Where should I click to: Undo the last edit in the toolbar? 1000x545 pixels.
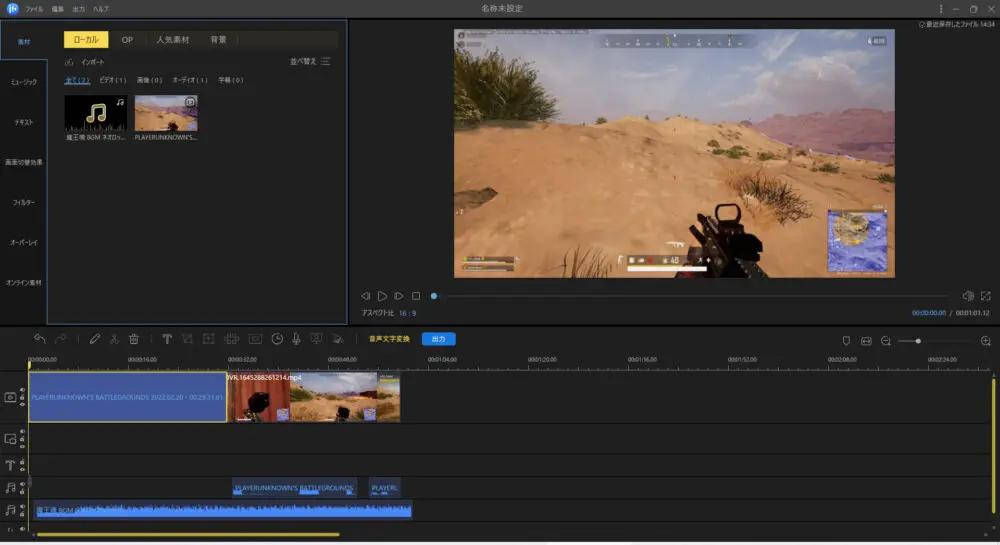click(x=40, y=339)
